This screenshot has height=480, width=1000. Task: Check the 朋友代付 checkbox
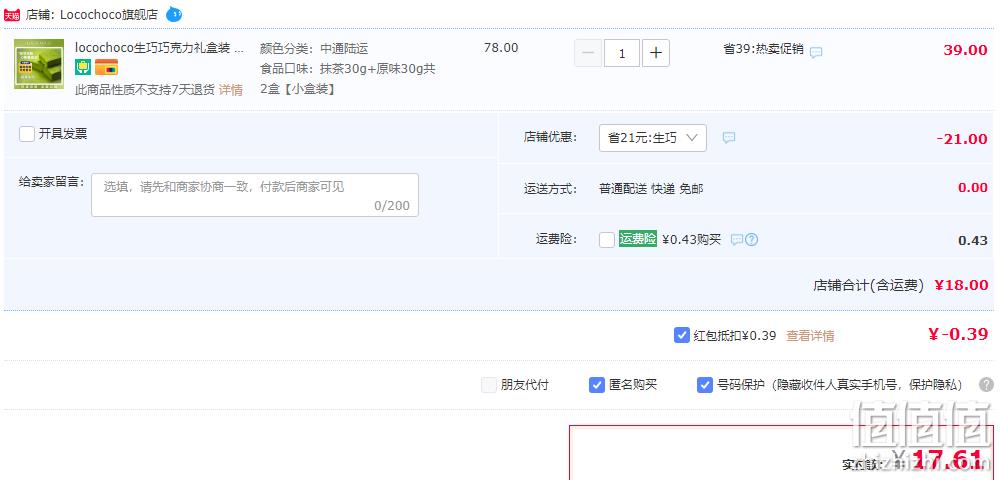(x=489, y=385)
